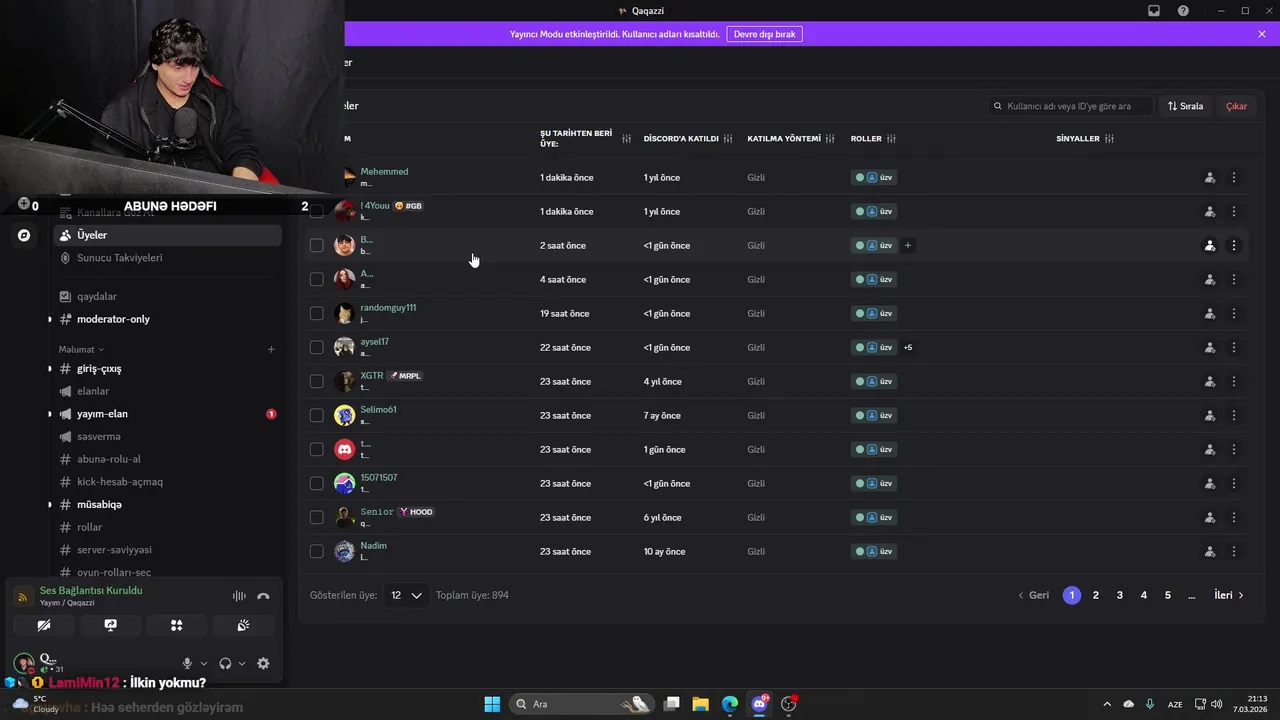Viewport: 1280px width, 720px height.
Task: Dismiss the streamer mode banner
Action: point(1262,34)
